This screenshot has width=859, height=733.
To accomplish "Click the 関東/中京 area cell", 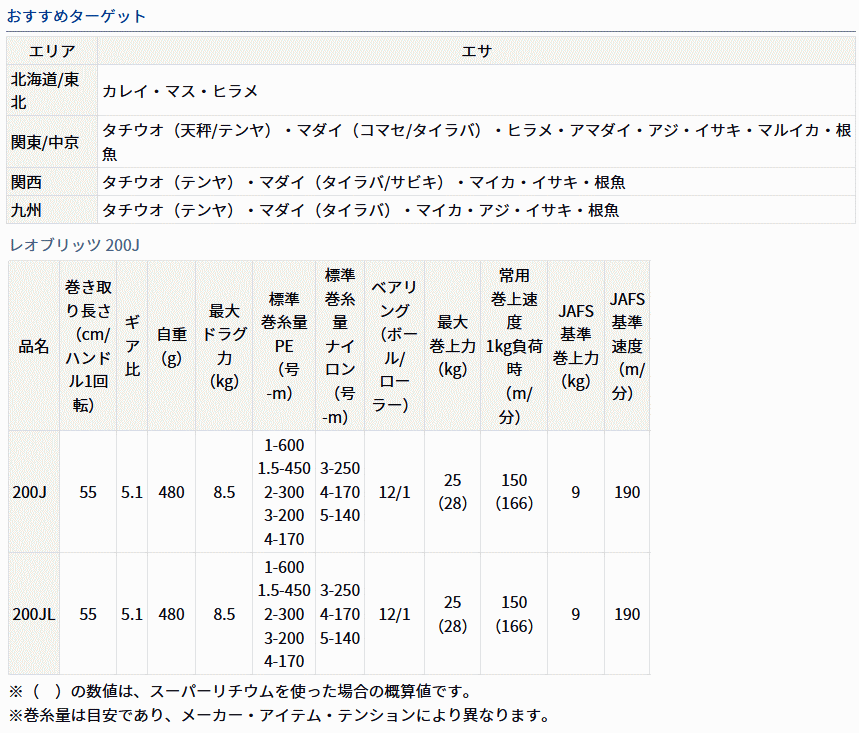I will coord(52,142).
